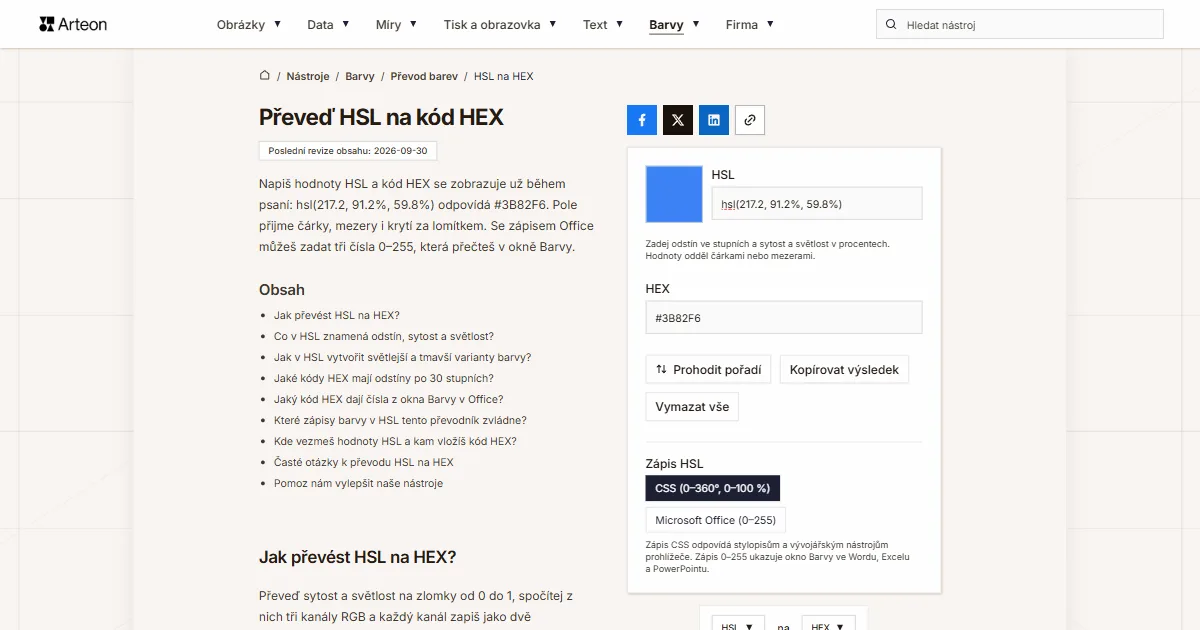Select CSS (0–360°, 0–100 %) notation

coord(713,488)
